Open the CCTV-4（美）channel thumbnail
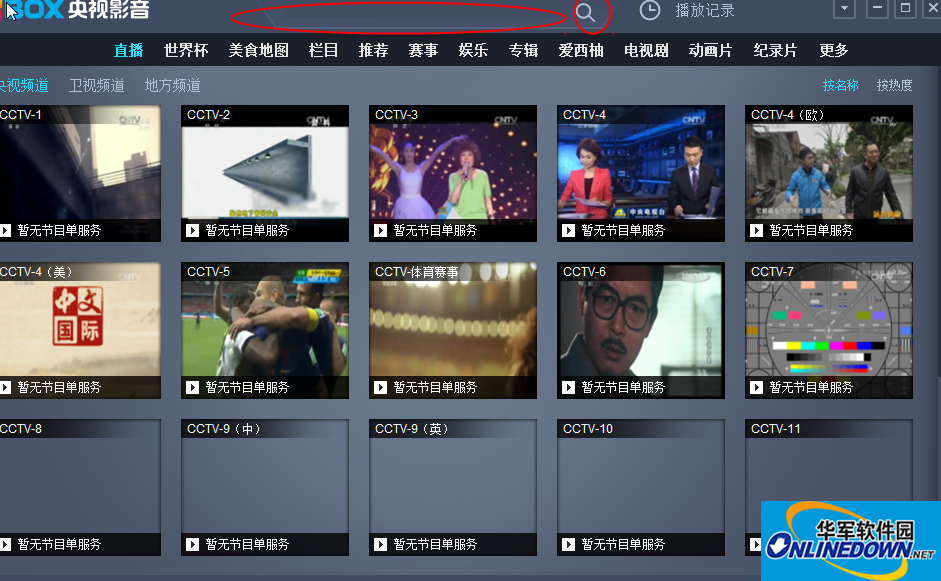 tap(80, 331)
